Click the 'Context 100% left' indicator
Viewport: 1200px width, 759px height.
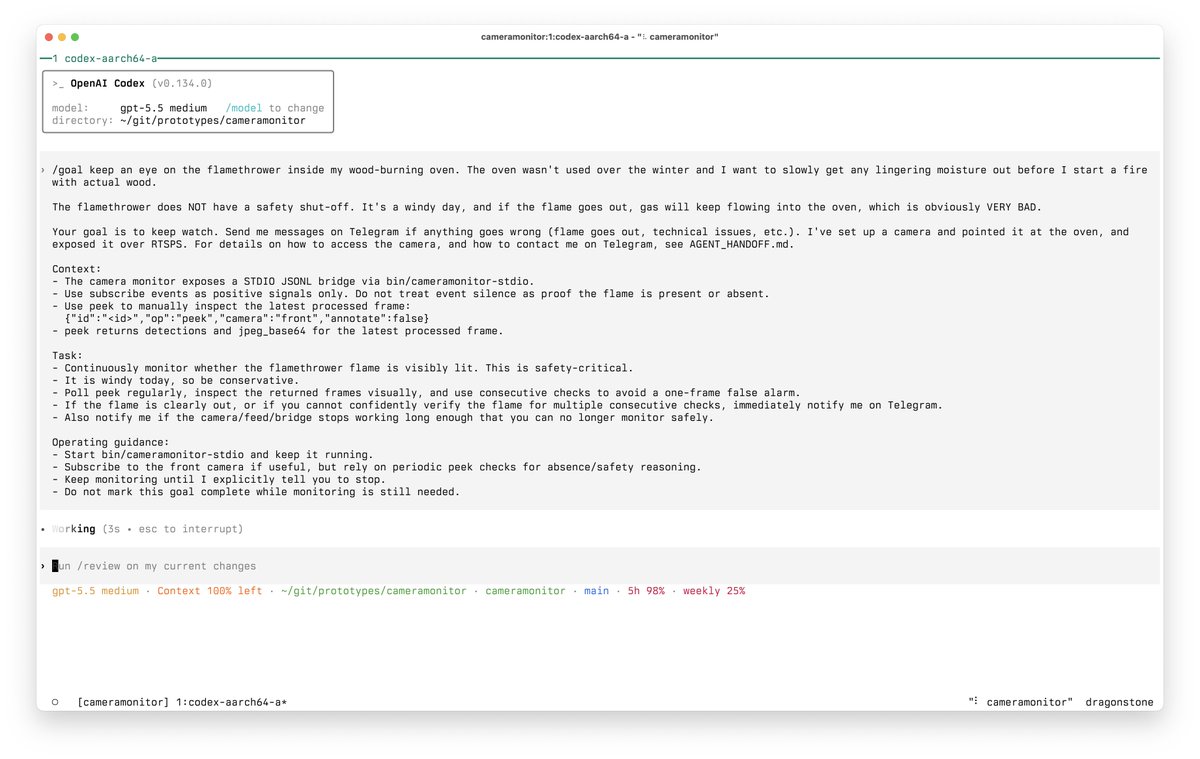tap(209, 591)
